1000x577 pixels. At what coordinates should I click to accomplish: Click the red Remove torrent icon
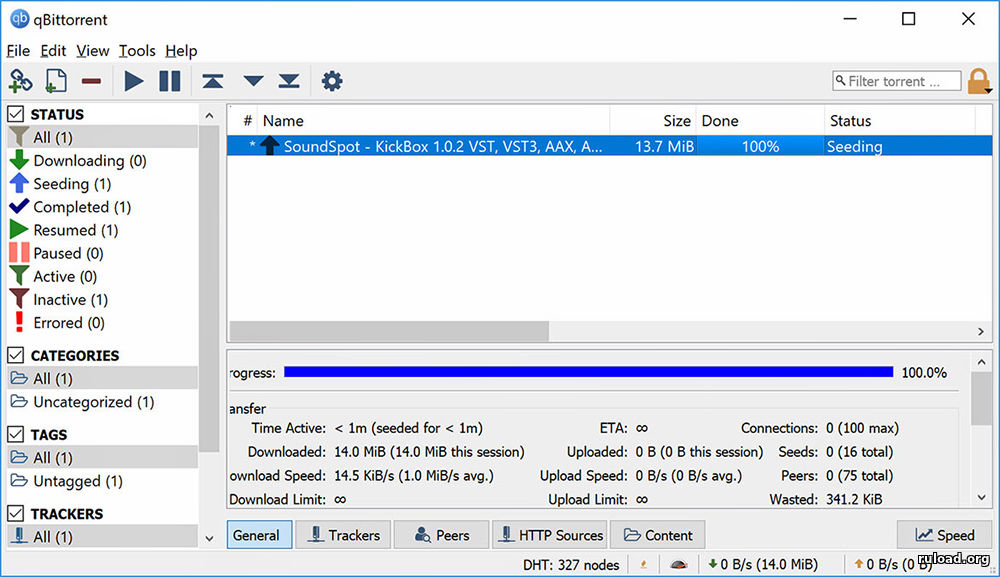91,81
